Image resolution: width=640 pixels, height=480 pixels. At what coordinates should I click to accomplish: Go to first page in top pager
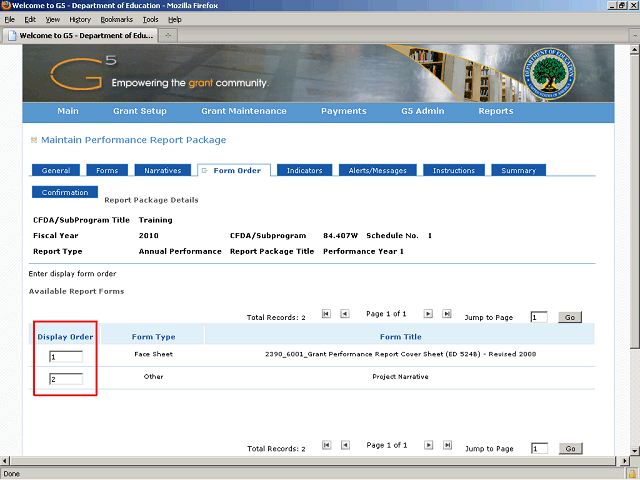[326, 313]
